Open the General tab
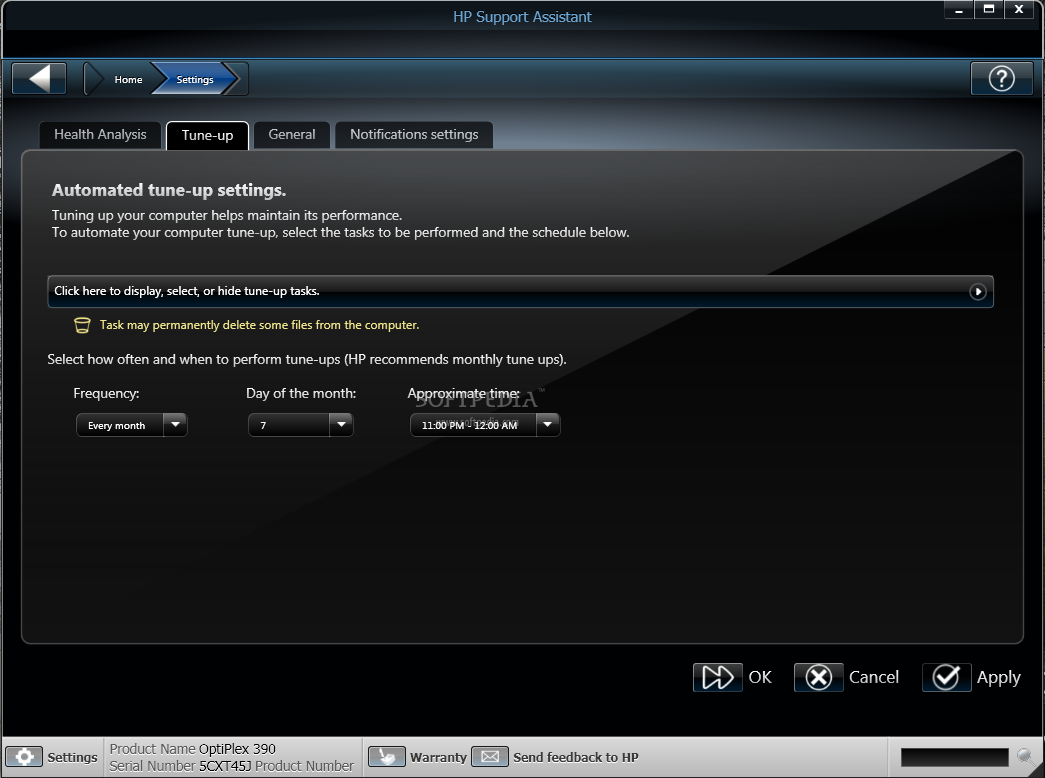 (x=292, y=135)
